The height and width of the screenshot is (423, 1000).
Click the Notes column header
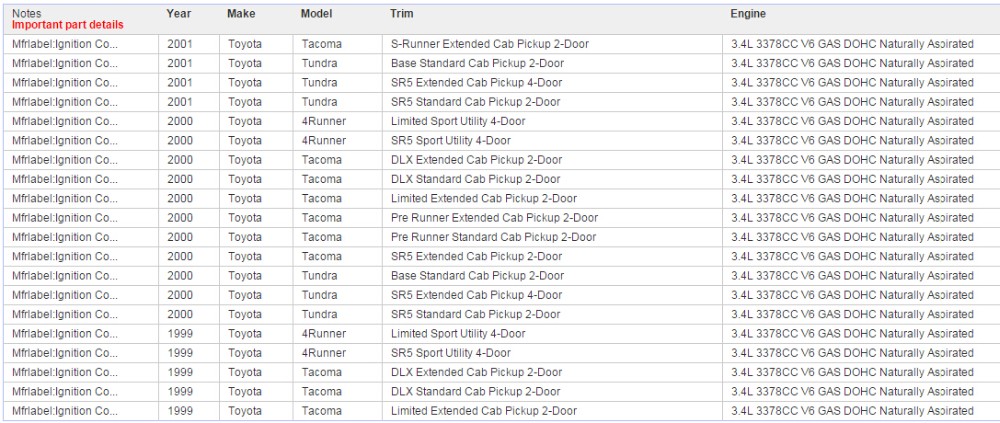(27, 13)
